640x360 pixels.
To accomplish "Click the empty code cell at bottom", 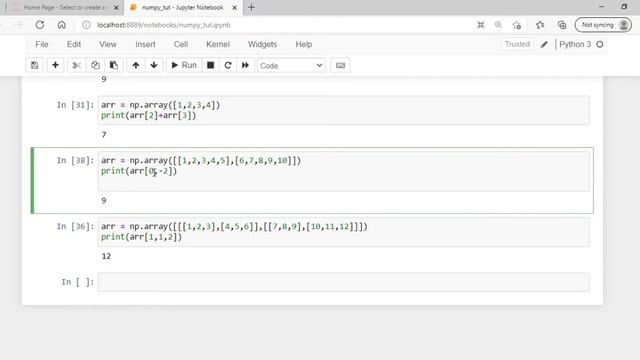I will [344, 282].
